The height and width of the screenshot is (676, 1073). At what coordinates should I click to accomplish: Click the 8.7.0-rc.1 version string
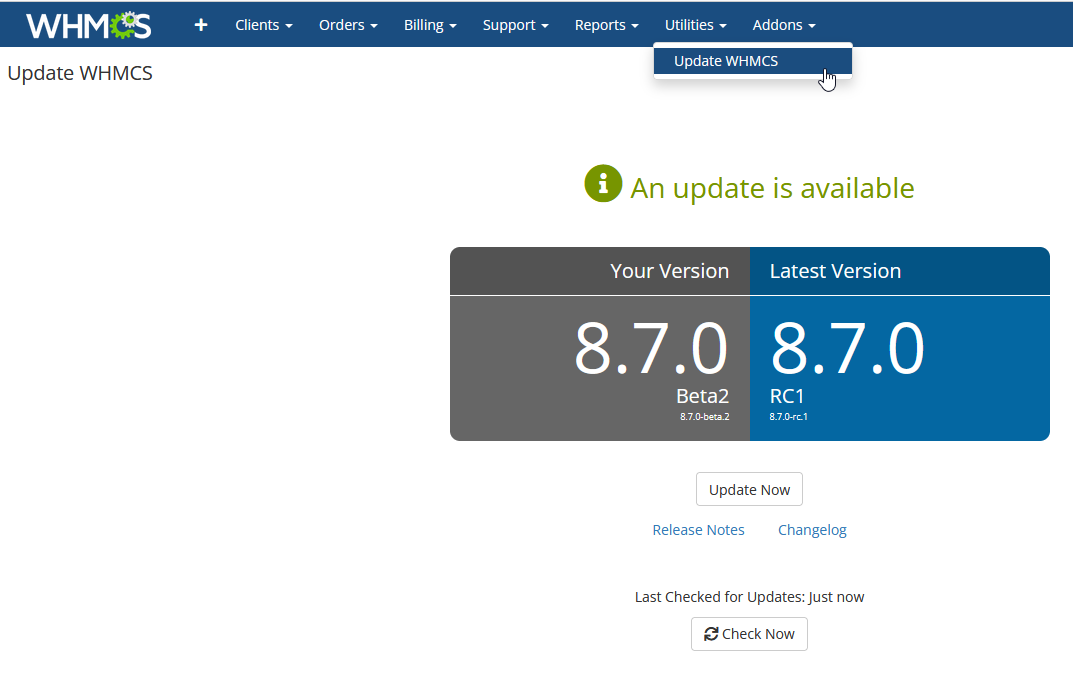coord(788,416)
